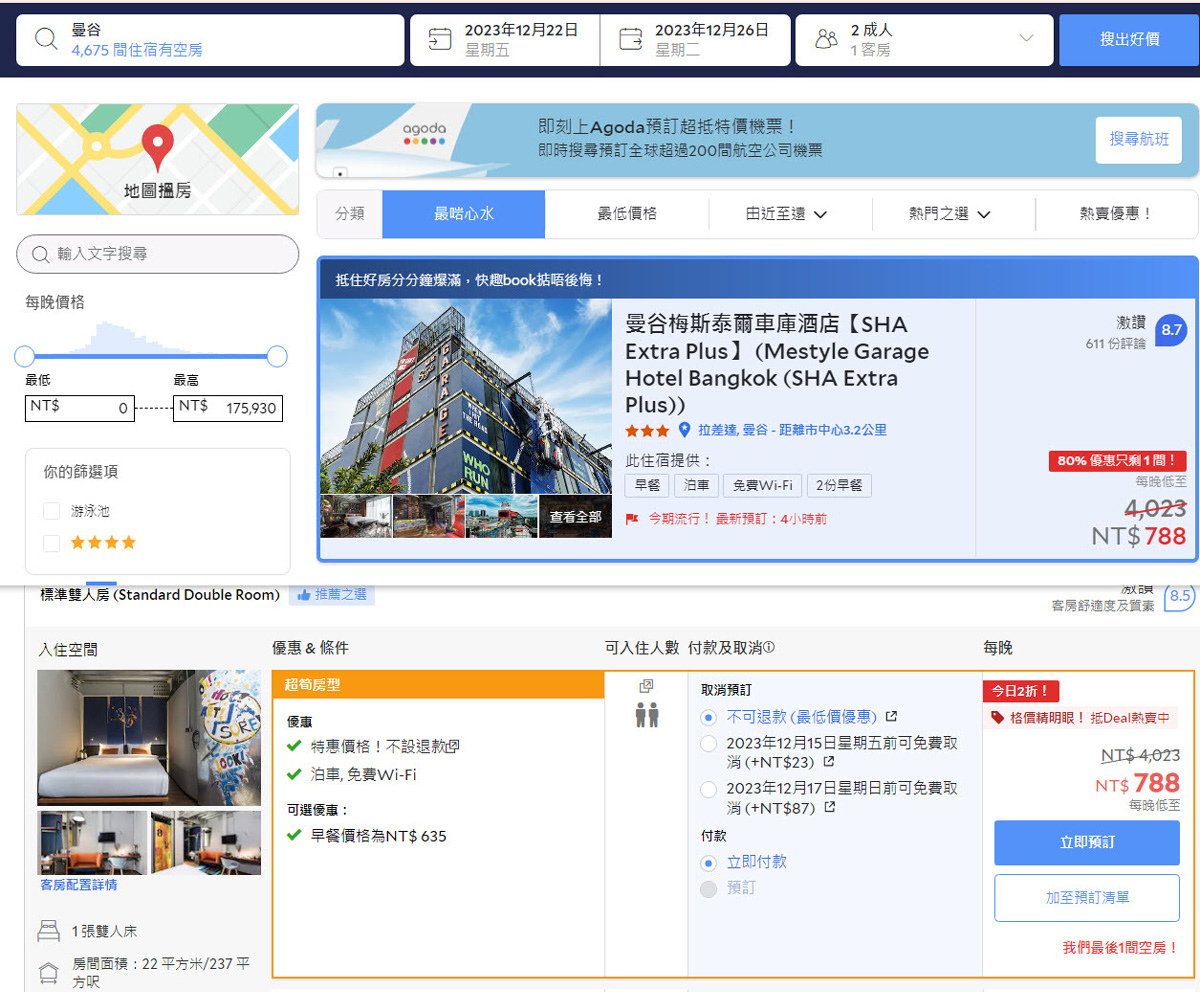The height and width of the screenshot is (993, 1200).
Task: Click the red flag icon beside 今期流行
Action: (632, 519)
